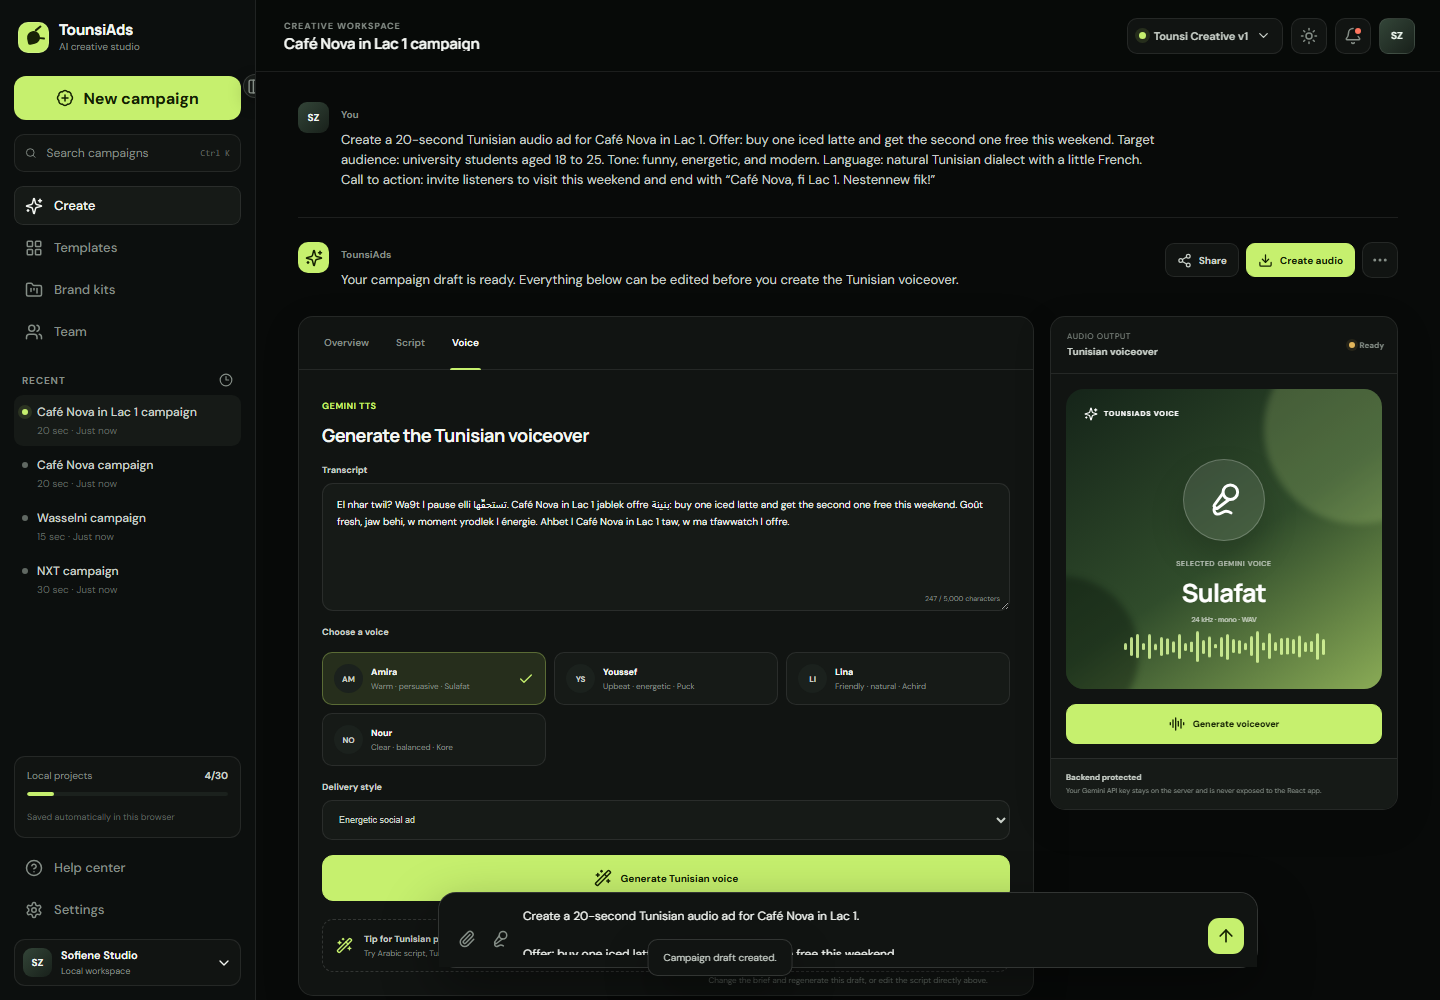1440x1000 pixels.
Task: Open the Tounsi Creative v1 model dropdown
Action: point(1205,36)
